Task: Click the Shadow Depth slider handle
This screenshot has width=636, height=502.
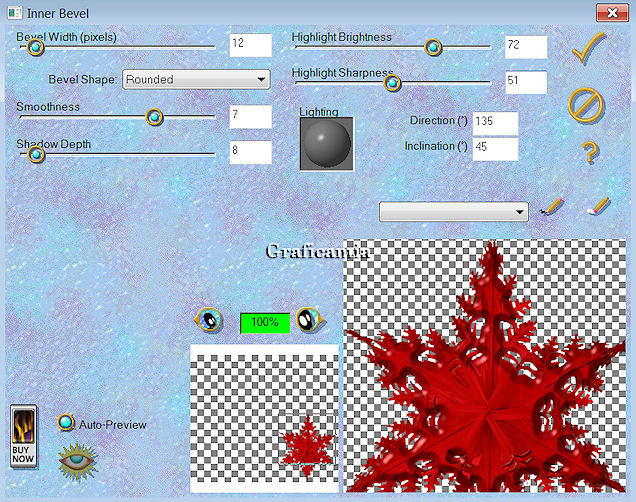Action: pos(36,154)
